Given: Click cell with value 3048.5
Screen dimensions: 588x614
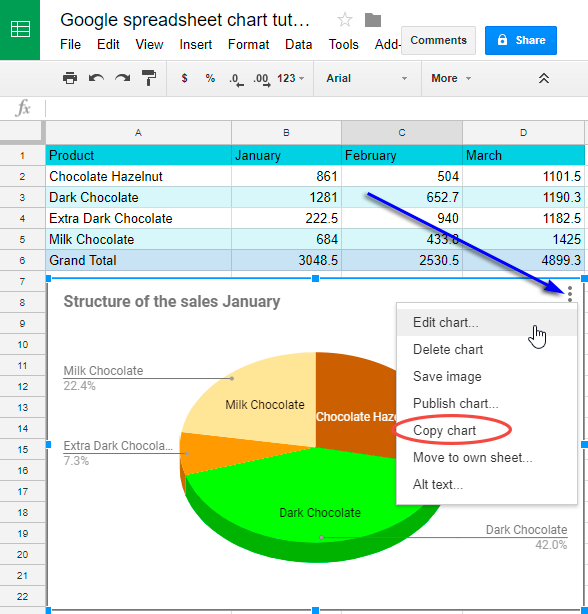Looking at the screenshot, I should 286,260.
